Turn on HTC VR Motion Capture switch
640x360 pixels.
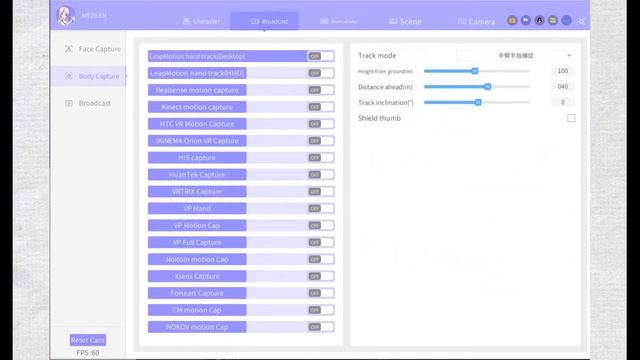coord(321,124)
